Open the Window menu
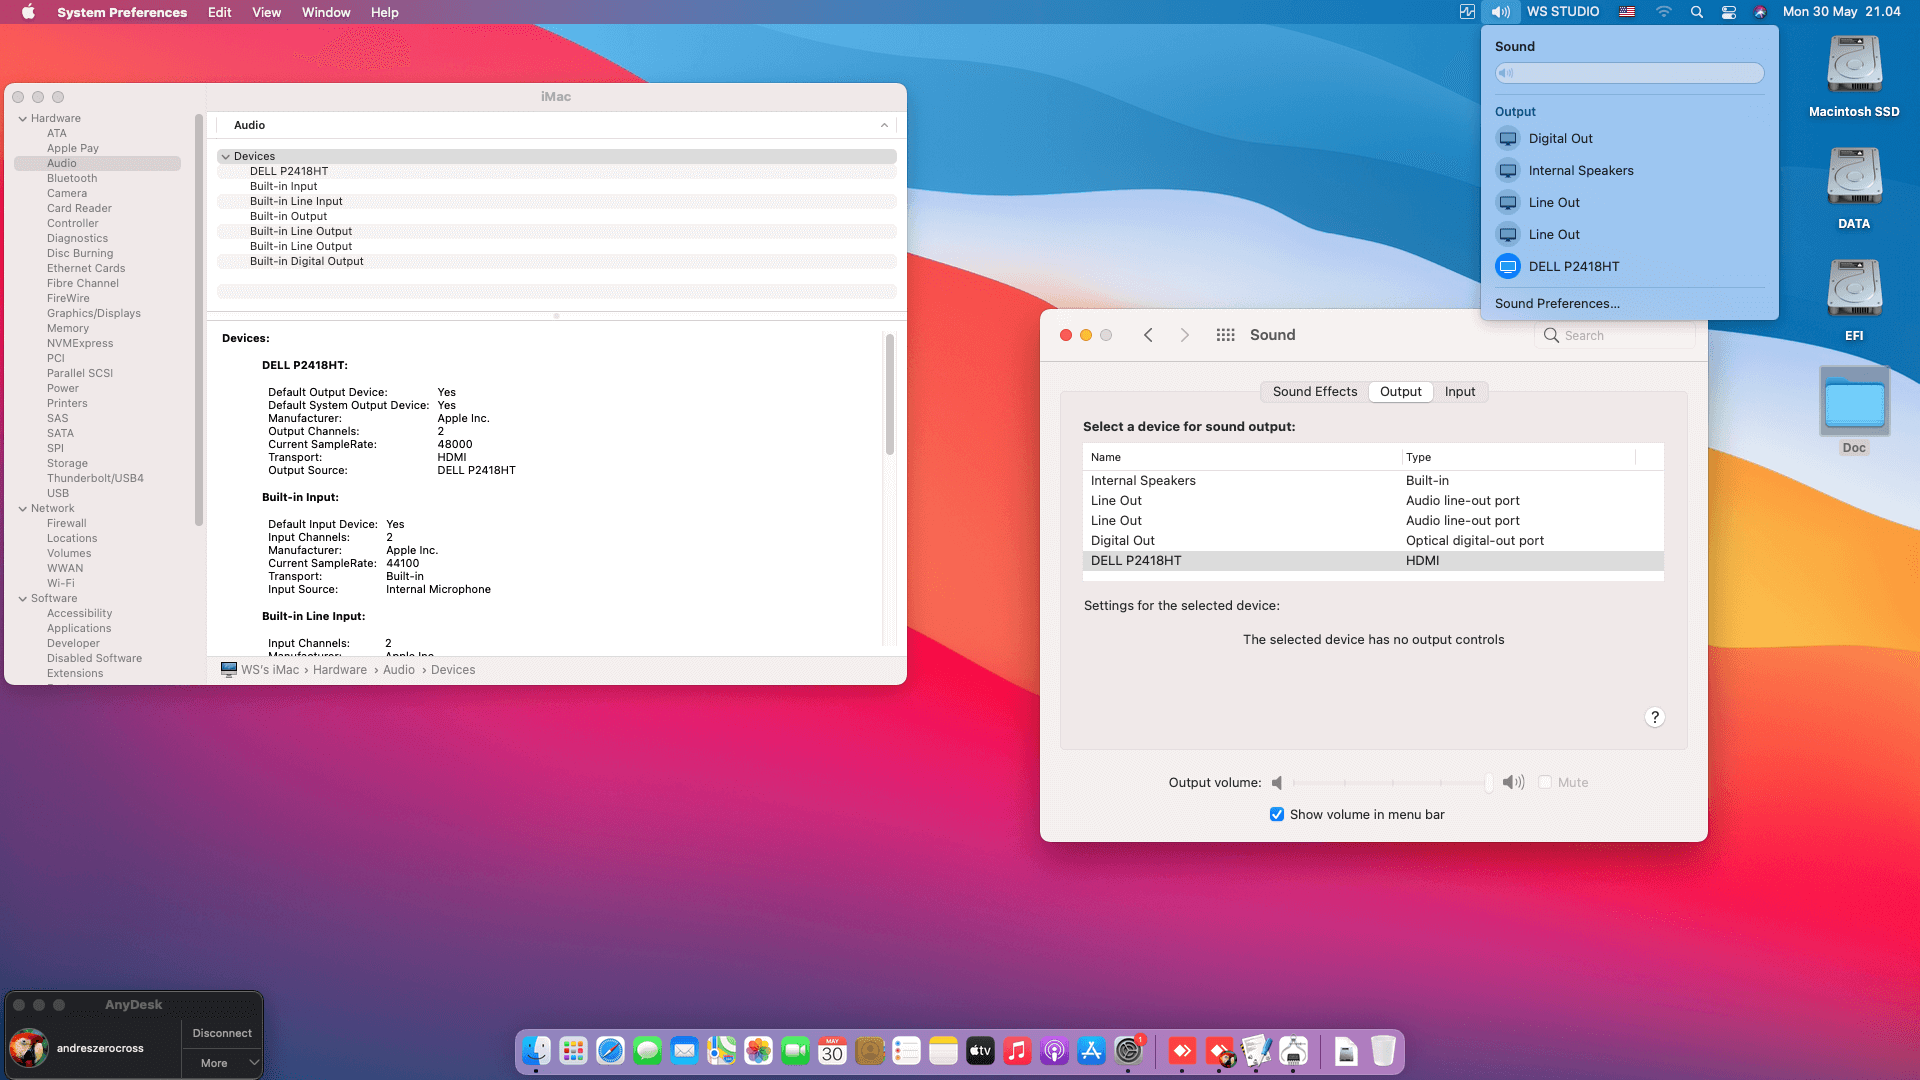The height and width of the screenshot is (1080, 1920). pos(326,12)
